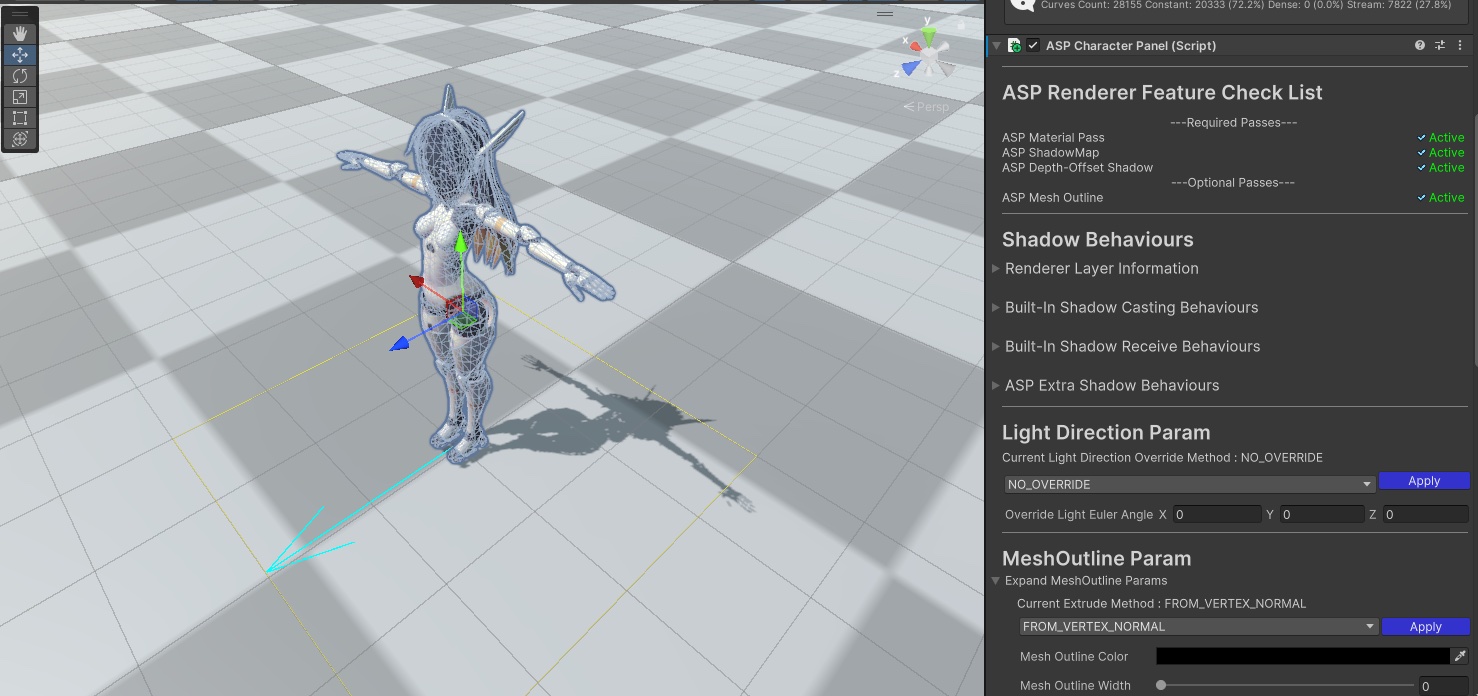Expand Renderer Layer Information section
This screenshot has width=1478, height=696.
pyautogui.click(x=1101, y=268)
